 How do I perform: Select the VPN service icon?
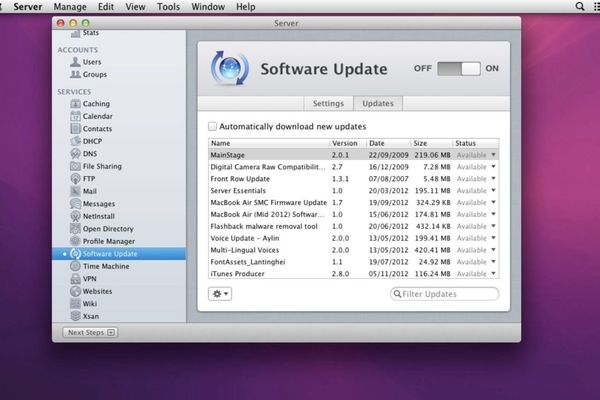tap(75, 279)
